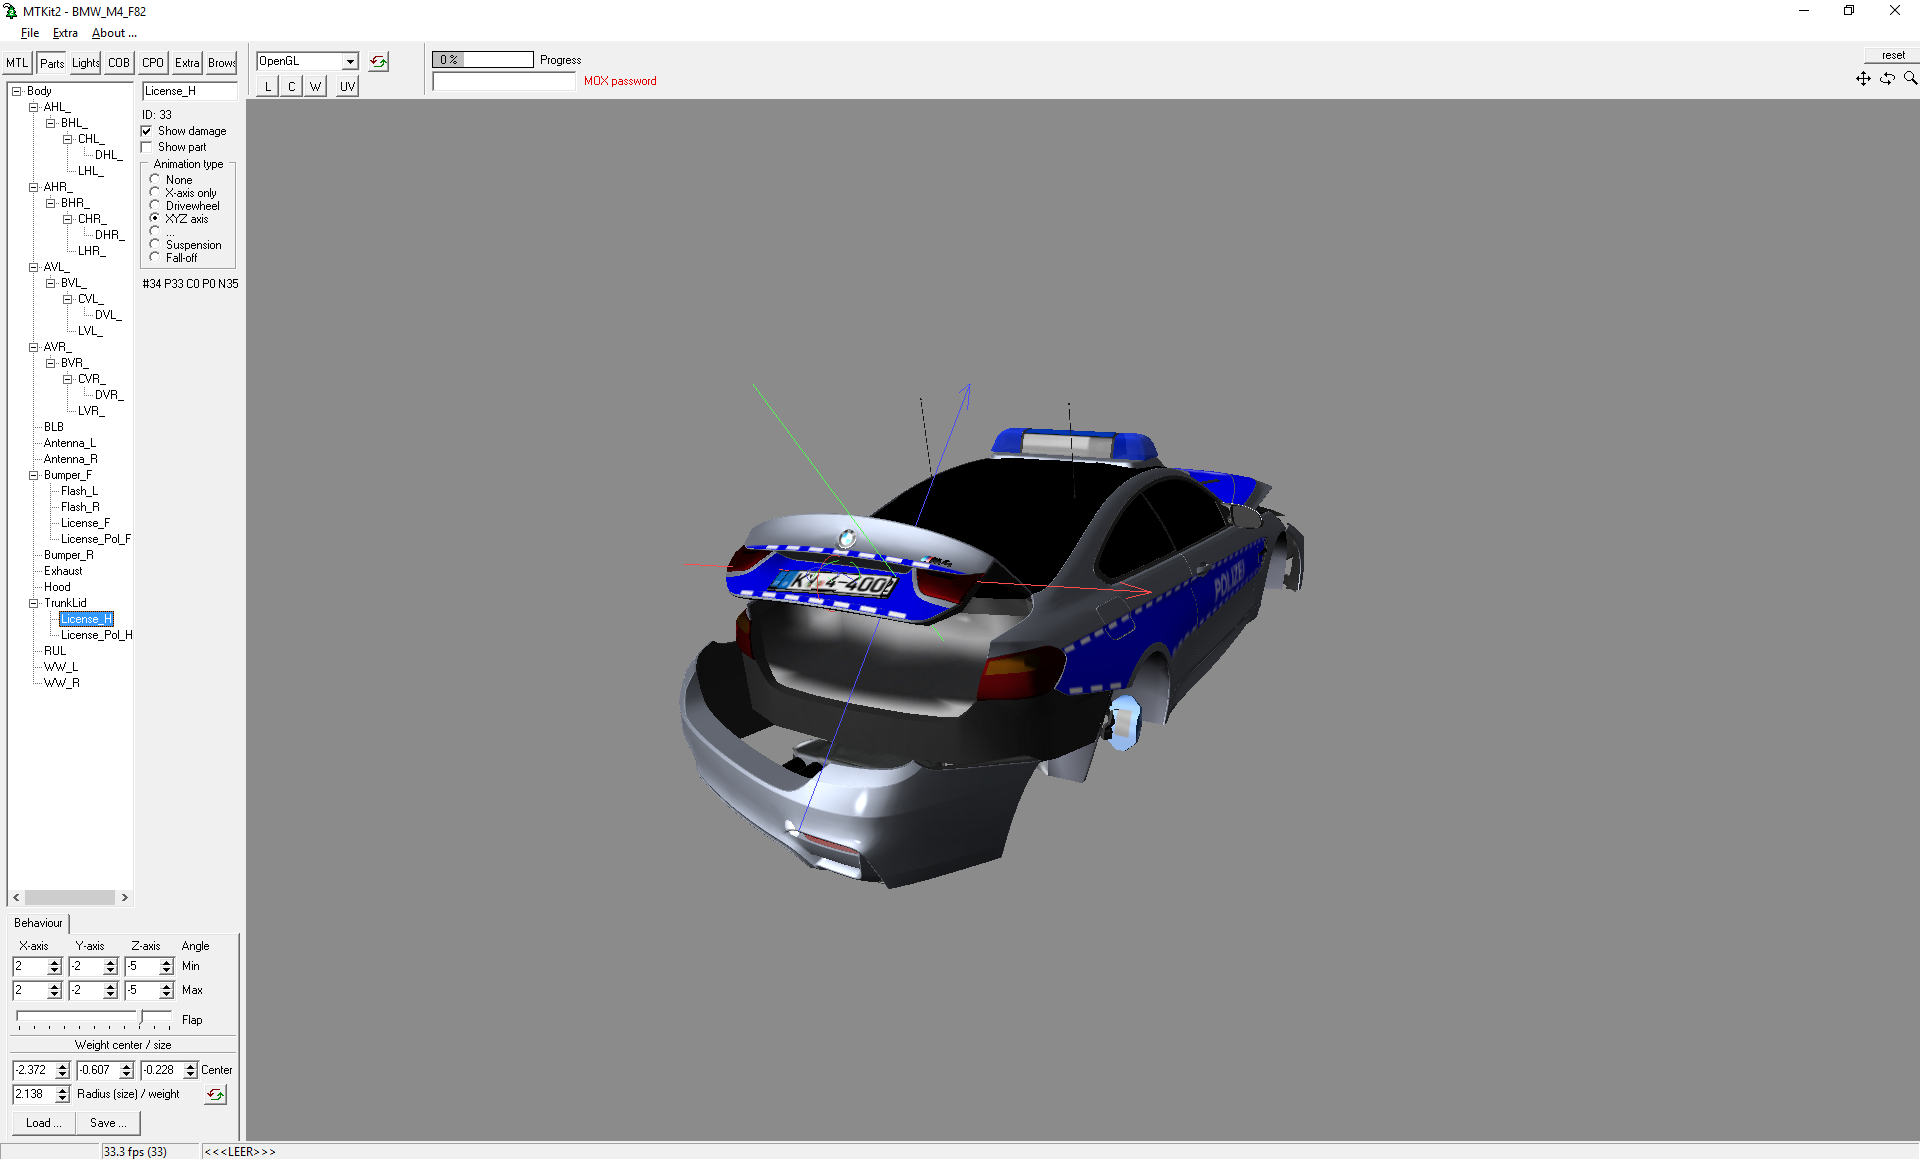
Task: Click the center -0.607 value field
Action: pyautogui.click(x=98, y=1070)
